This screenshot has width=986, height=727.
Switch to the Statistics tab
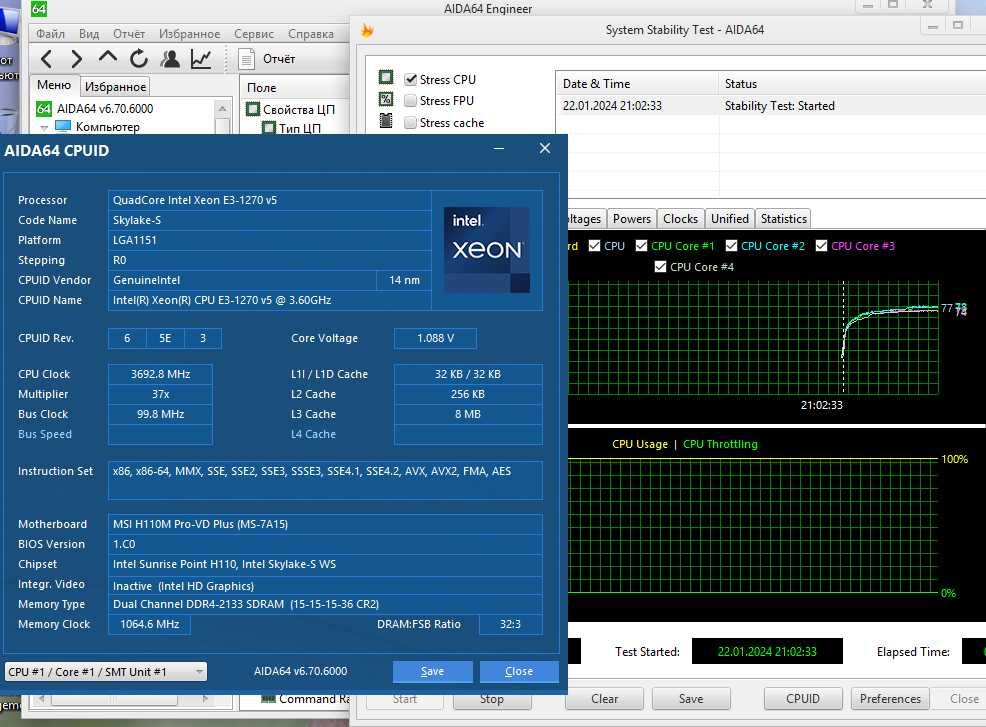(x=784, y=219)
